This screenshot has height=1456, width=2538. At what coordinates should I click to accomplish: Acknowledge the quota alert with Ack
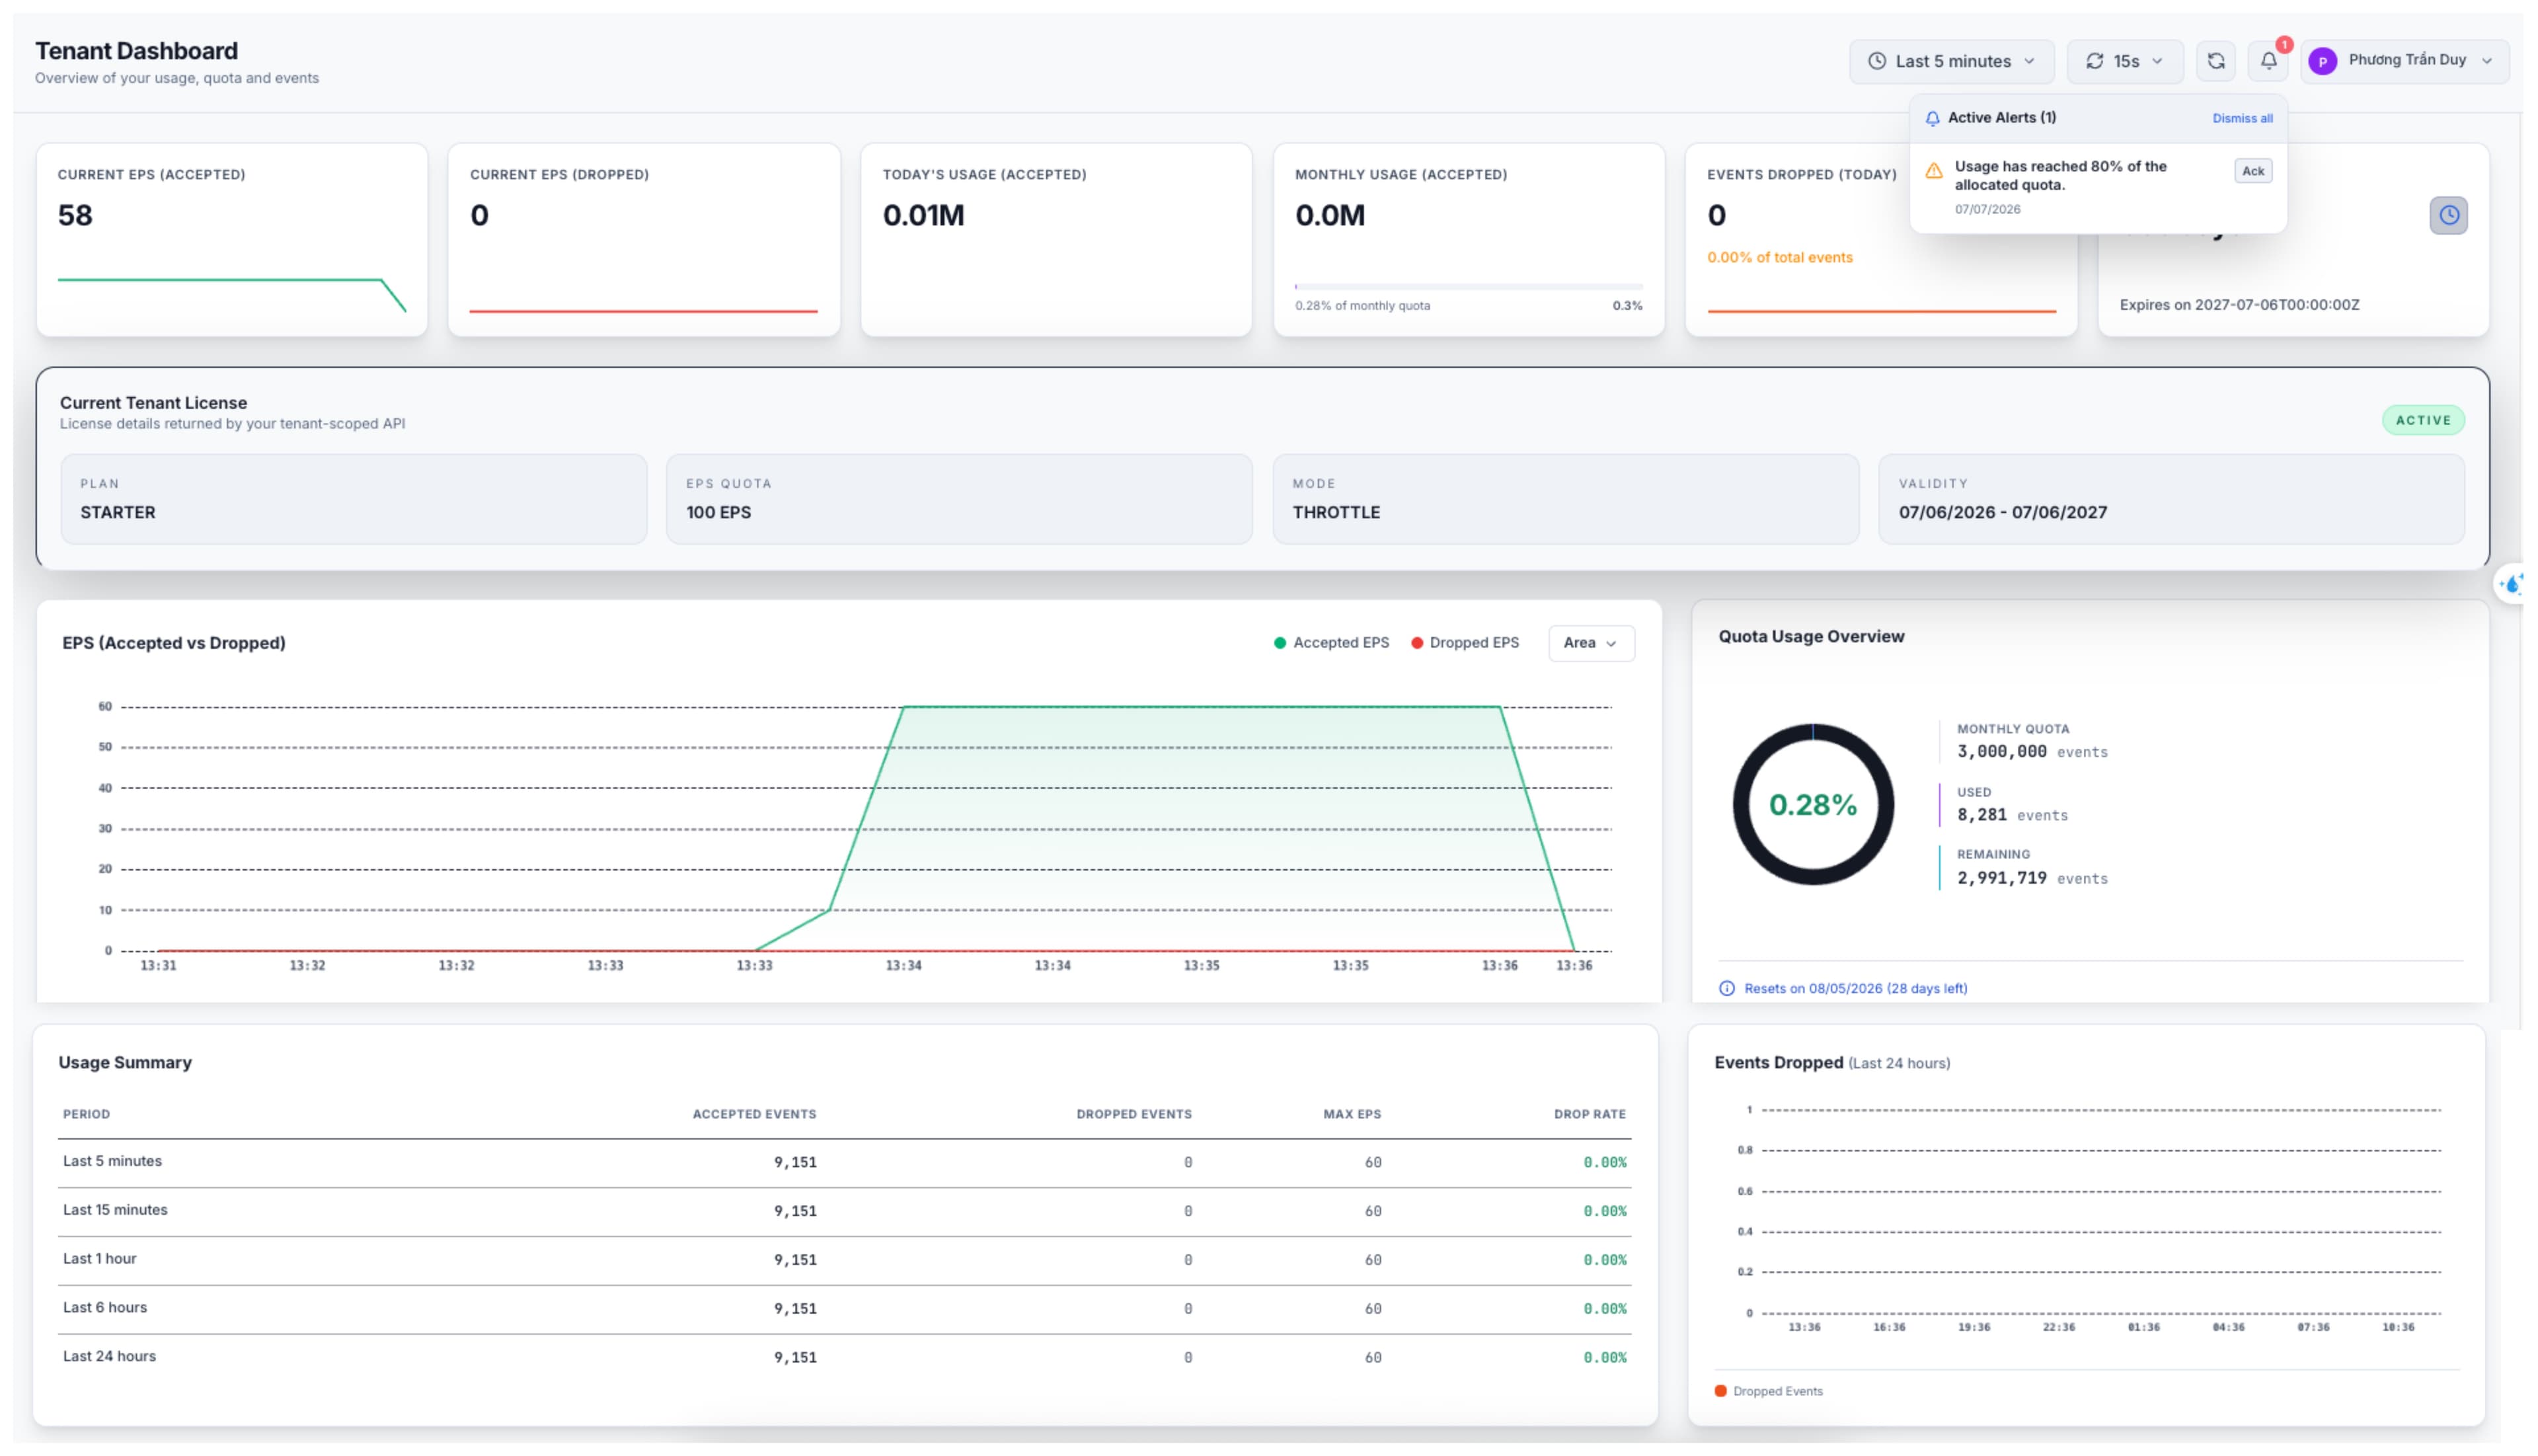[x=2252, y=171]
